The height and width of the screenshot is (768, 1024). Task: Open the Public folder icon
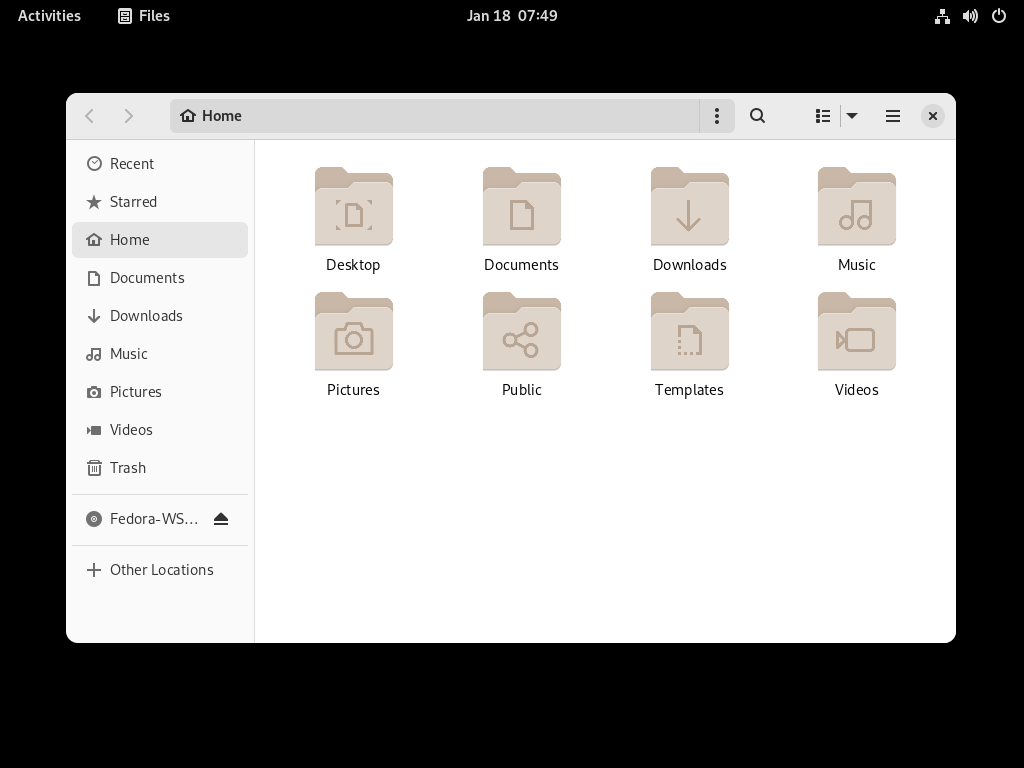[521, 332]
